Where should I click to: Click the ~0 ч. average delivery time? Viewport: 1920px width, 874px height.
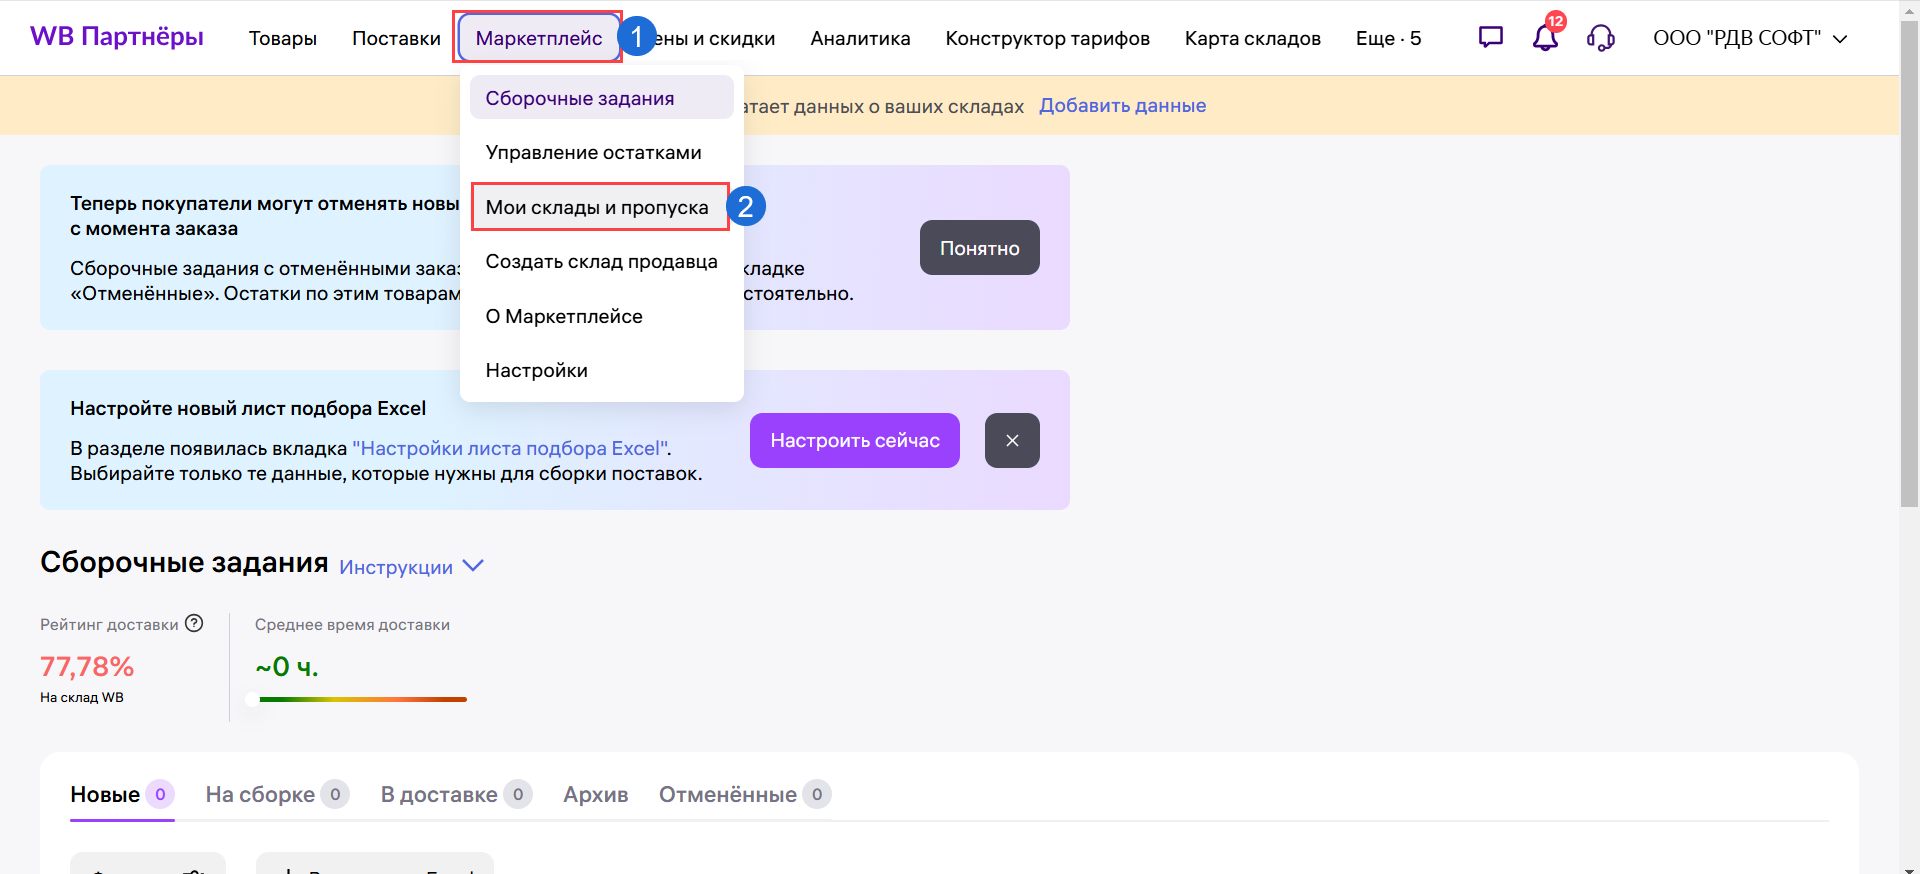click(x=287, y=667)
